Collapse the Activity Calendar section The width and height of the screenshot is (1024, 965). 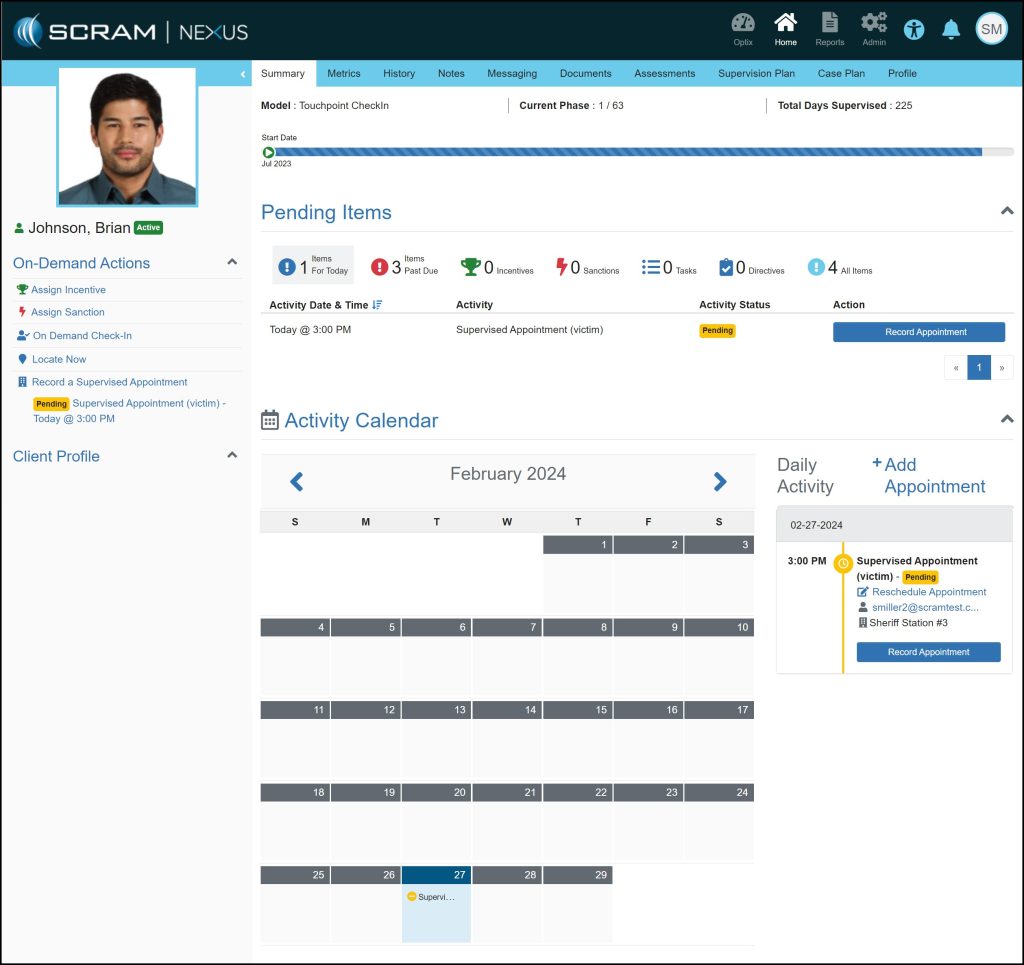1006,420
